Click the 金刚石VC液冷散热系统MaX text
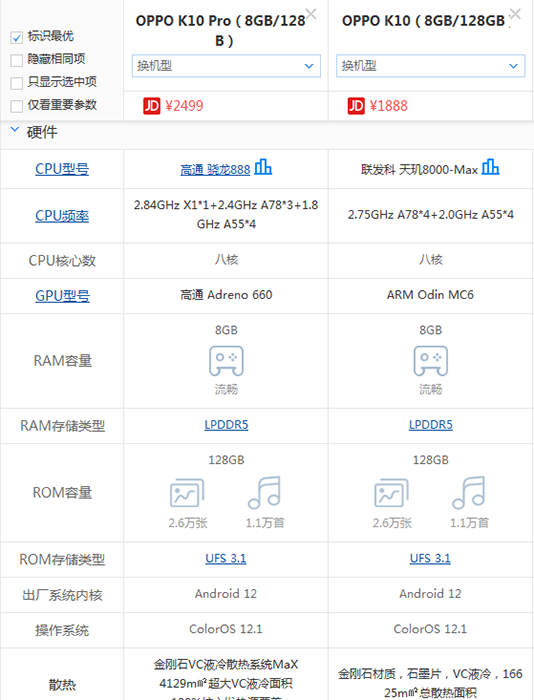 226,664
